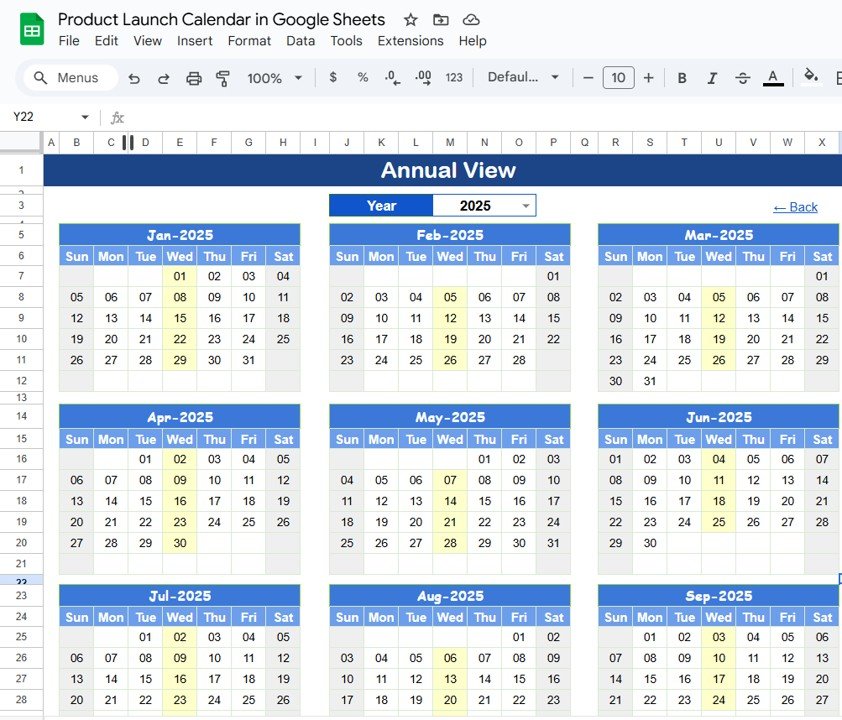
Task: Select column E header
Action: tap(179, 142)
